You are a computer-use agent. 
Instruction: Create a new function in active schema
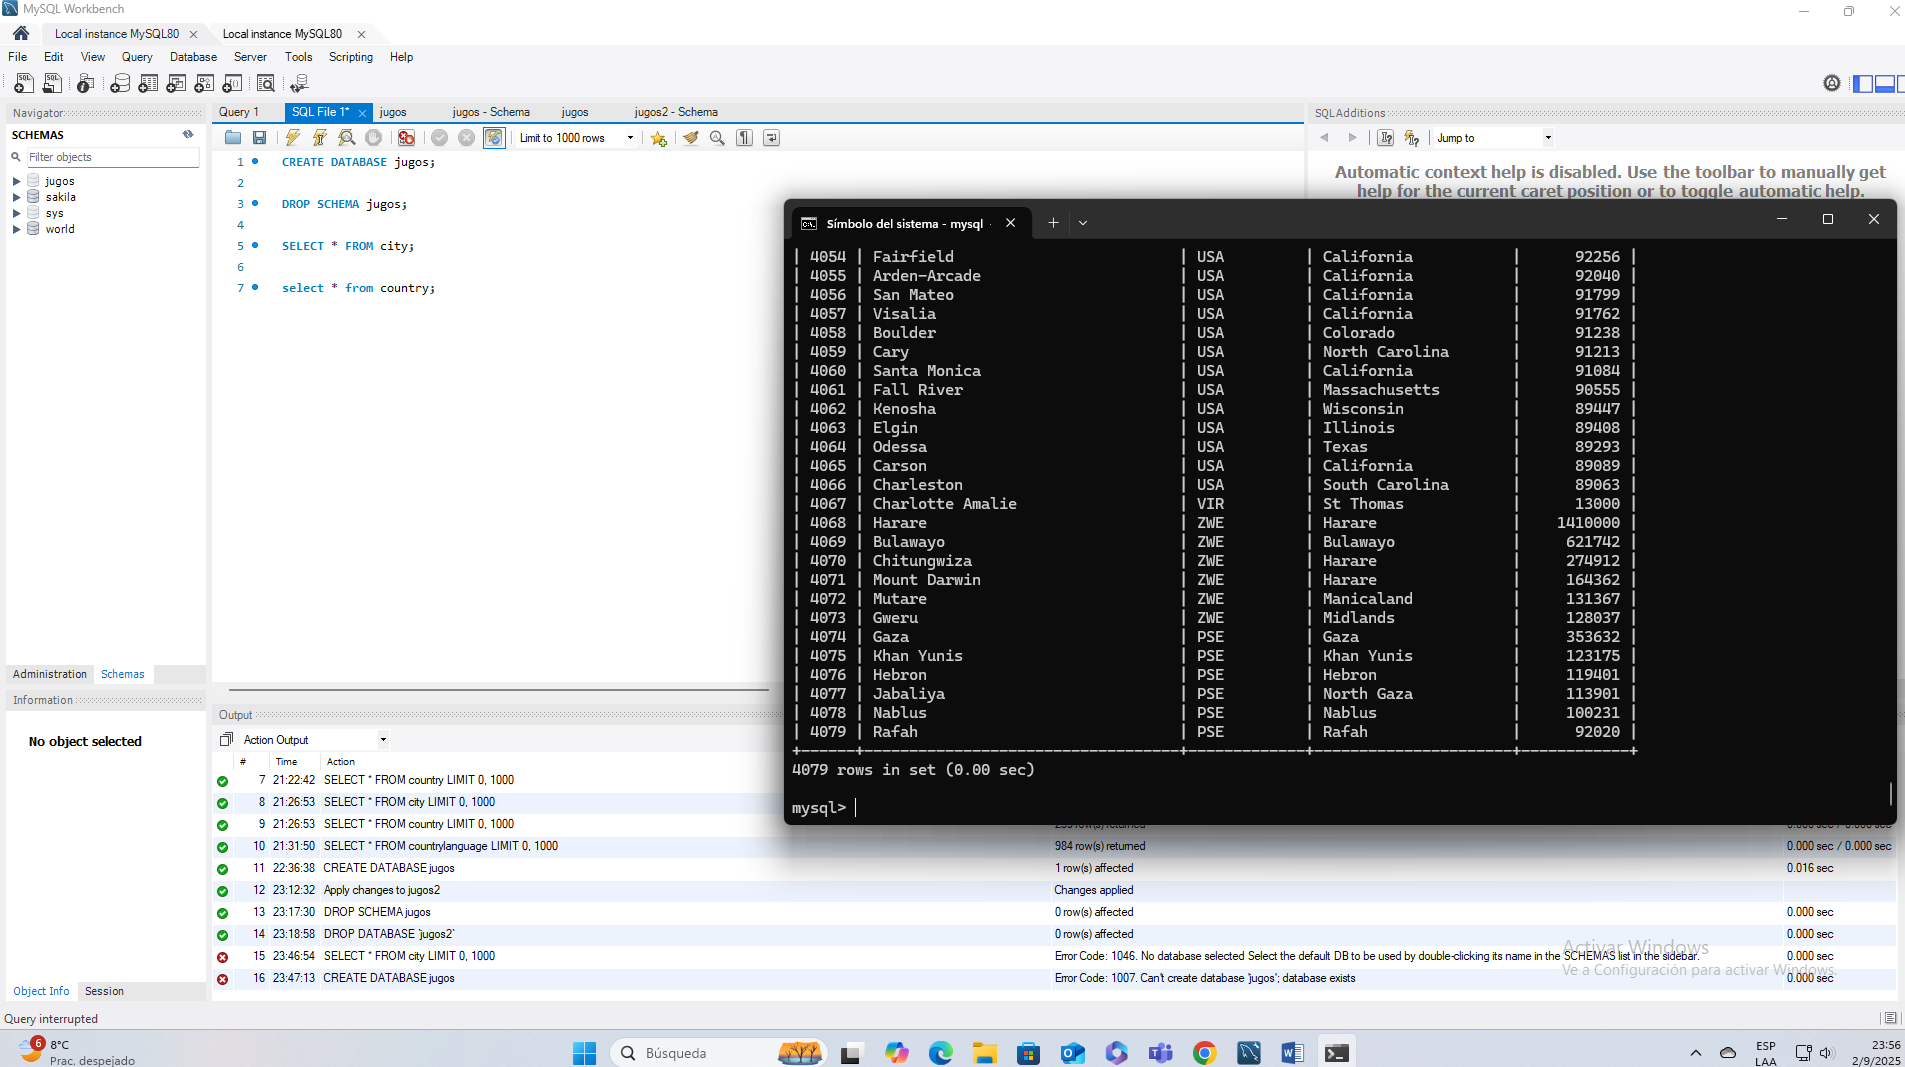(232, 84)
